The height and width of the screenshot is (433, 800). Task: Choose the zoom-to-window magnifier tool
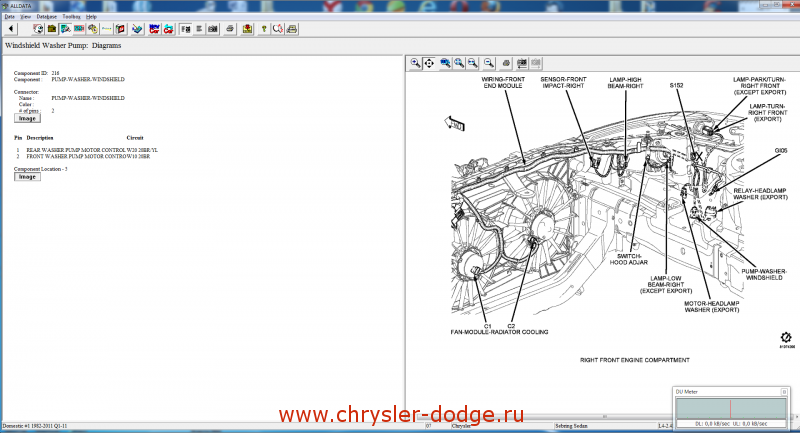coord(445,63)
